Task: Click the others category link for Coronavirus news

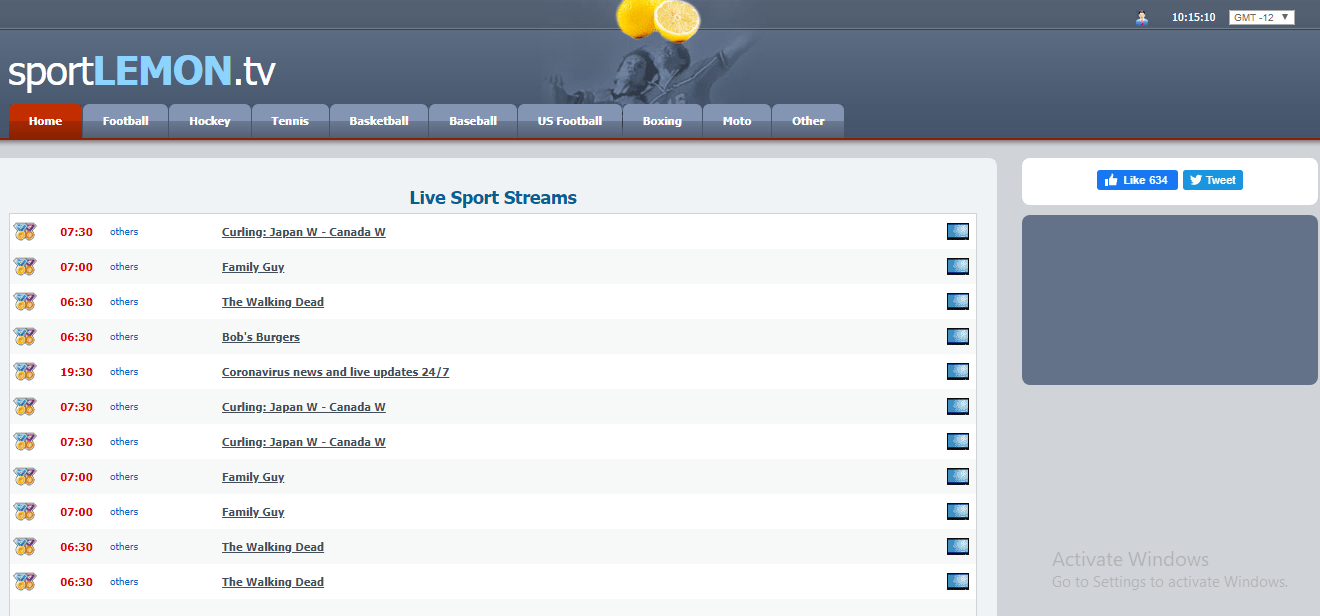Action: (124, 372)
